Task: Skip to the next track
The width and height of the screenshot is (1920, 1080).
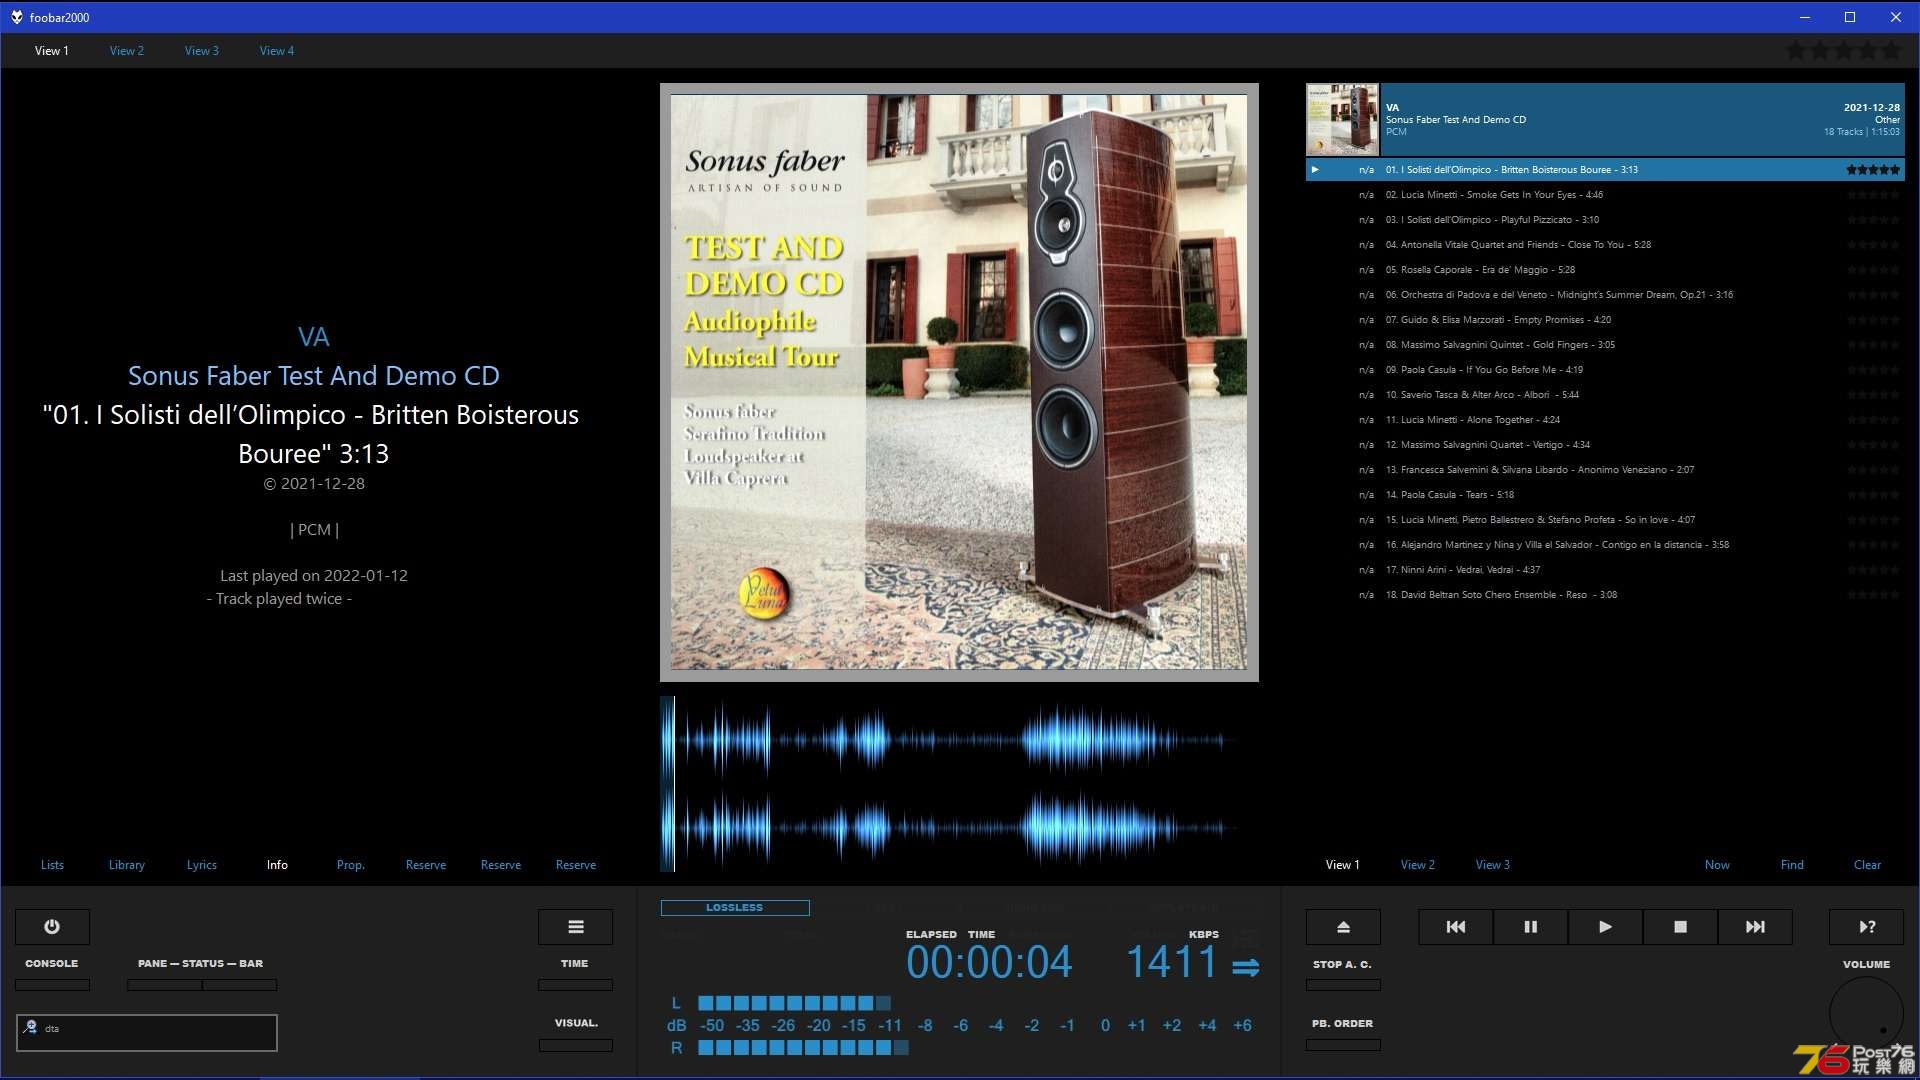Action: coord(1755,927)
